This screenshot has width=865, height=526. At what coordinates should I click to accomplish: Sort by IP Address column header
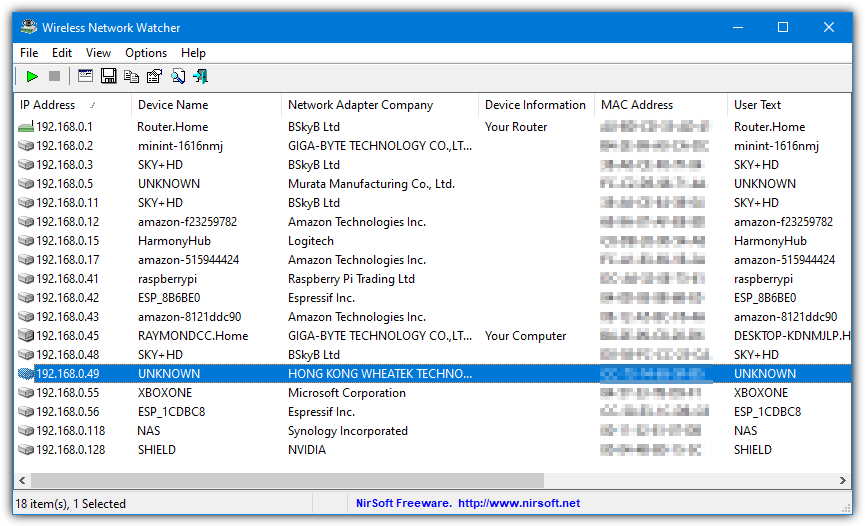click(x=72, y=105)
